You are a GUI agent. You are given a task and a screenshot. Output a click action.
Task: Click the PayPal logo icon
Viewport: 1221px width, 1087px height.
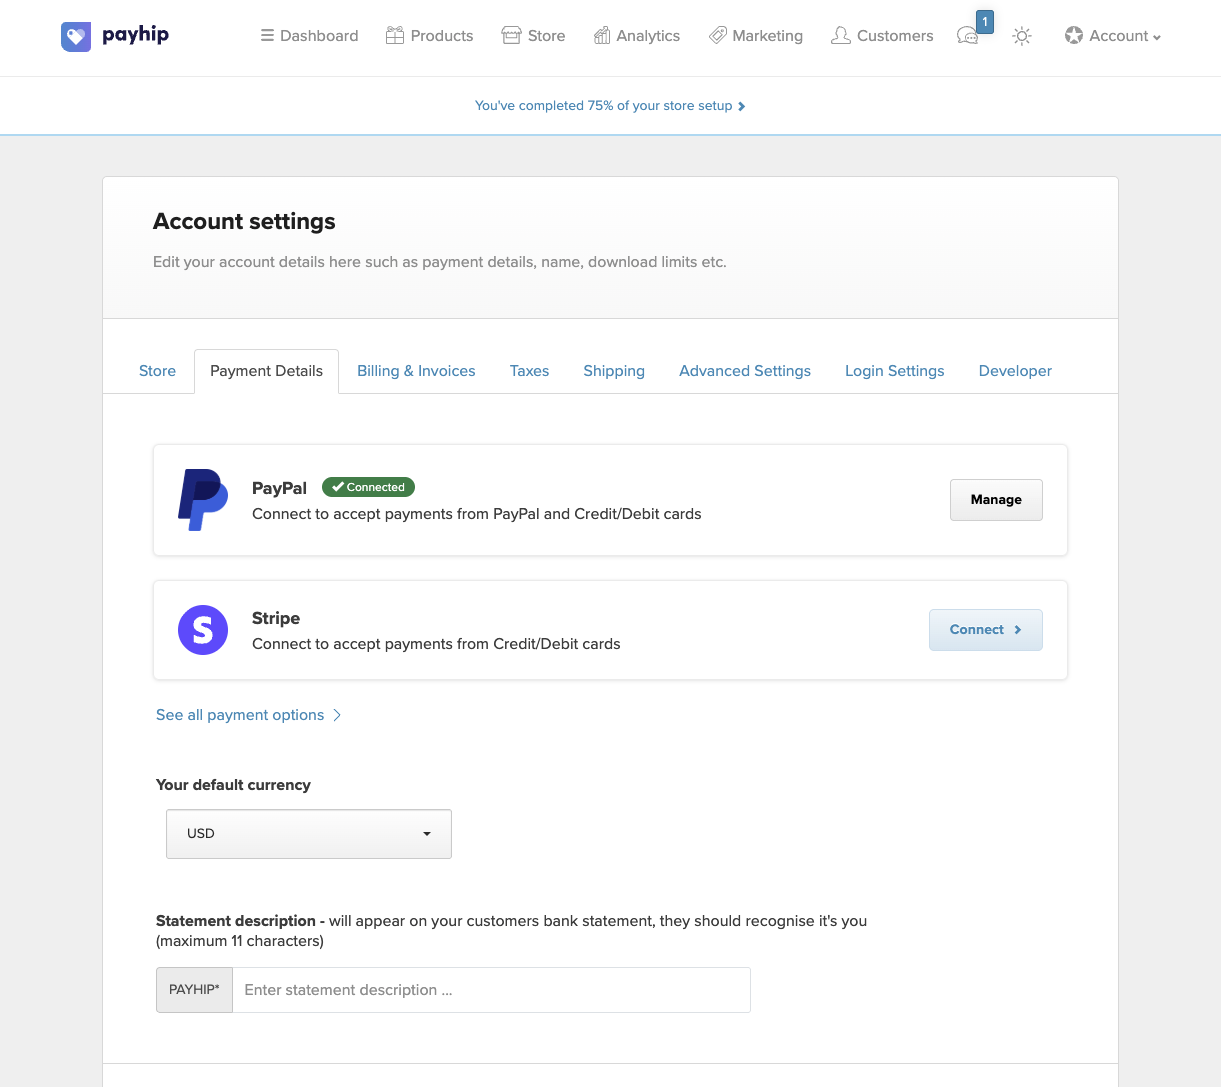203,500
